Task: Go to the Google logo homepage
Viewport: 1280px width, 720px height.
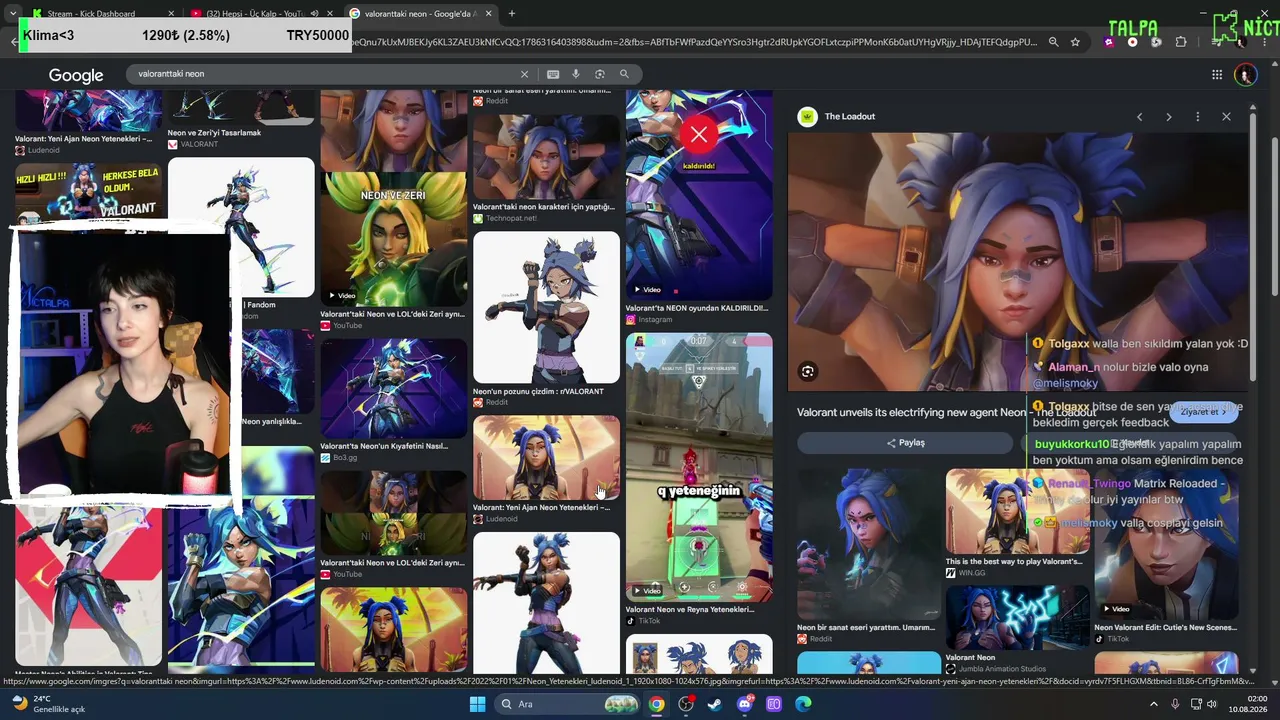Action: 76,76
